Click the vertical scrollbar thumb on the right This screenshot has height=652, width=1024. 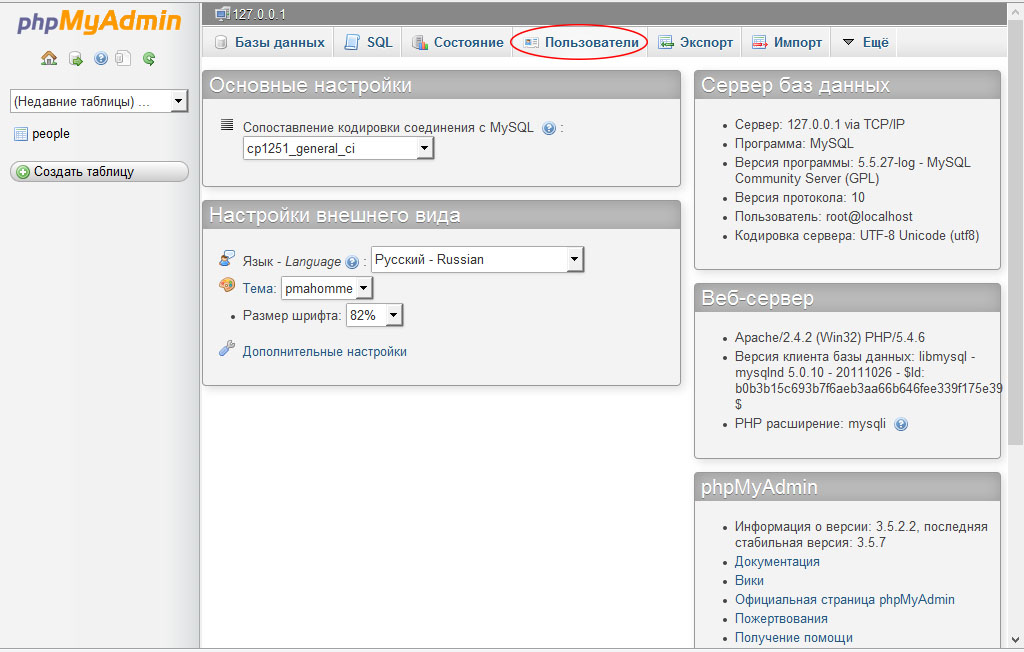1016,232
